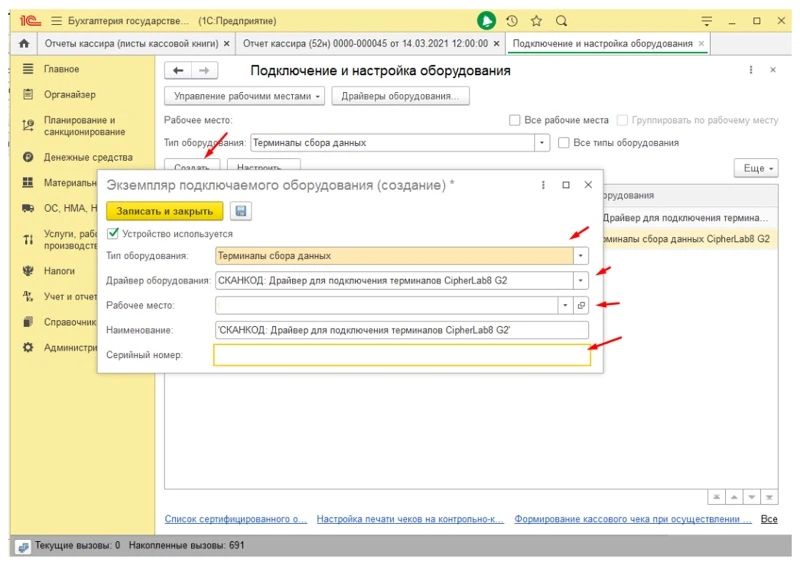This screenshot has width=800, height=568.
Task: Expand the Драйвер оборудования dropdown
Action: [x=581, y=280]
